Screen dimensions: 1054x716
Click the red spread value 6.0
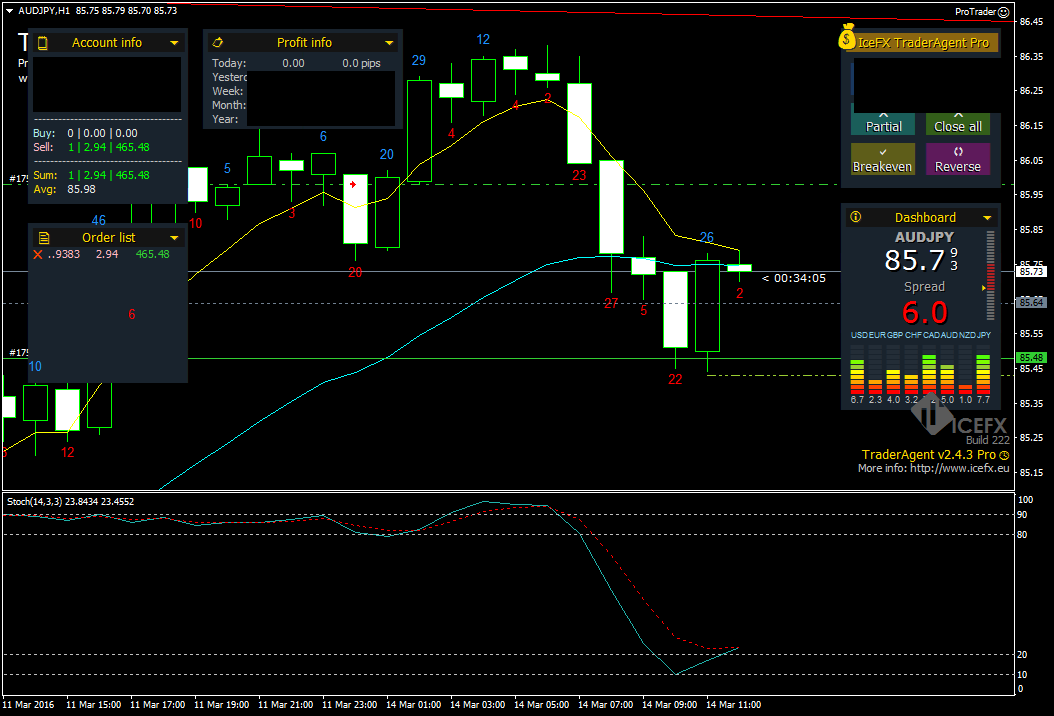click(924, 313)
